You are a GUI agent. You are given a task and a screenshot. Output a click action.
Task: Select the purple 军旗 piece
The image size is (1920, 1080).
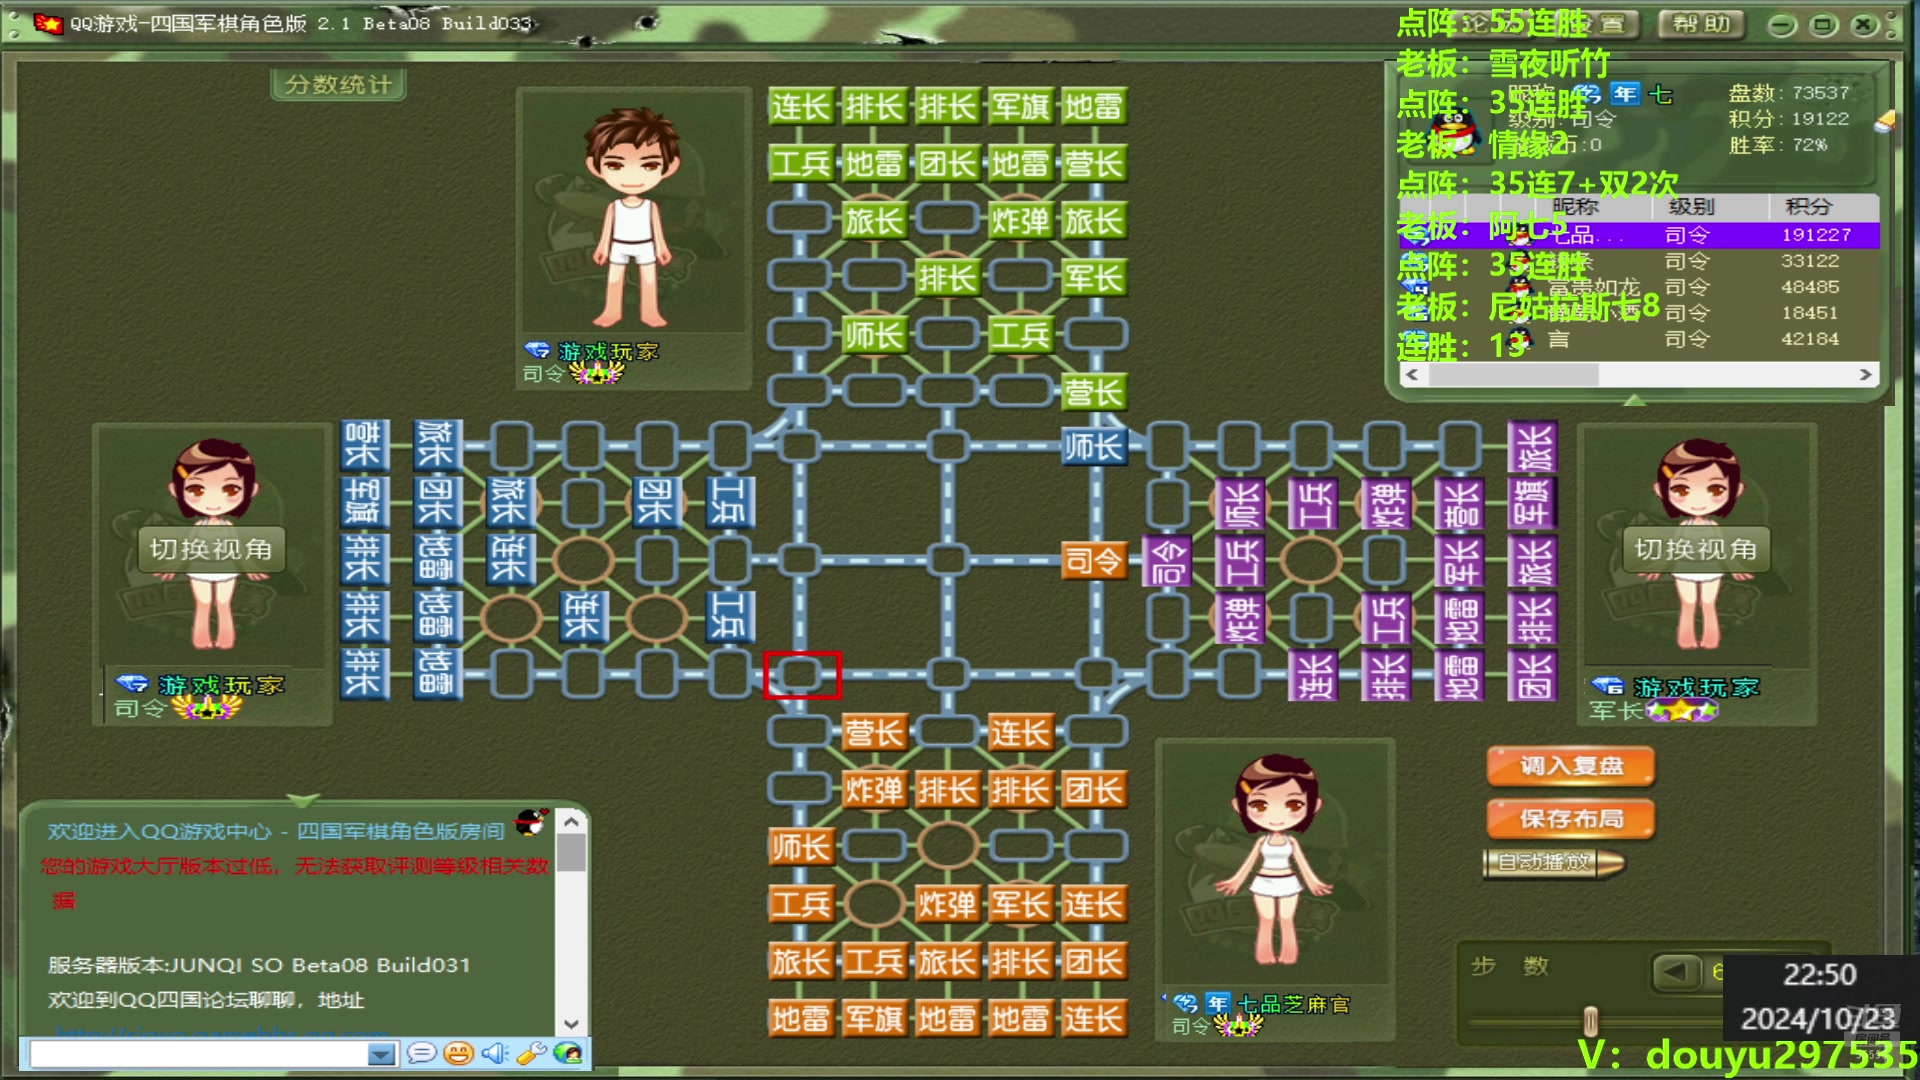[x=1532, y=503]
